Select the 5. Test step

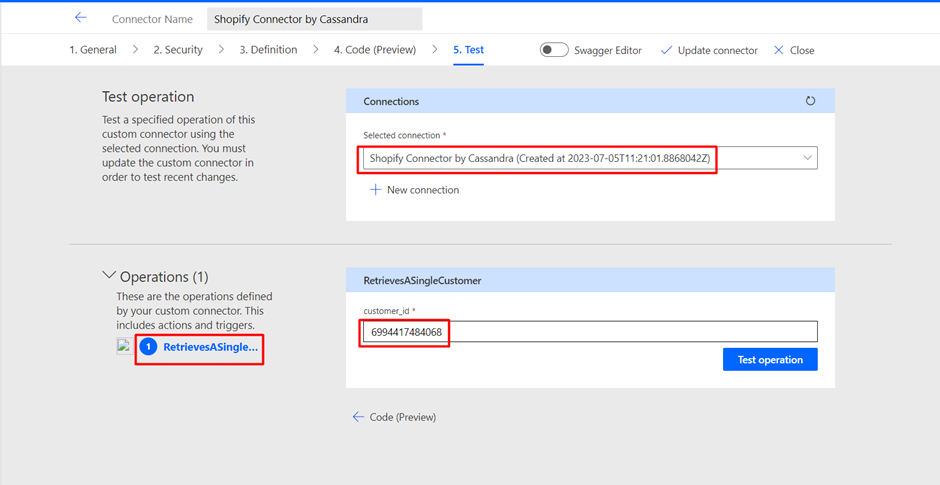[x=468, y=50]
